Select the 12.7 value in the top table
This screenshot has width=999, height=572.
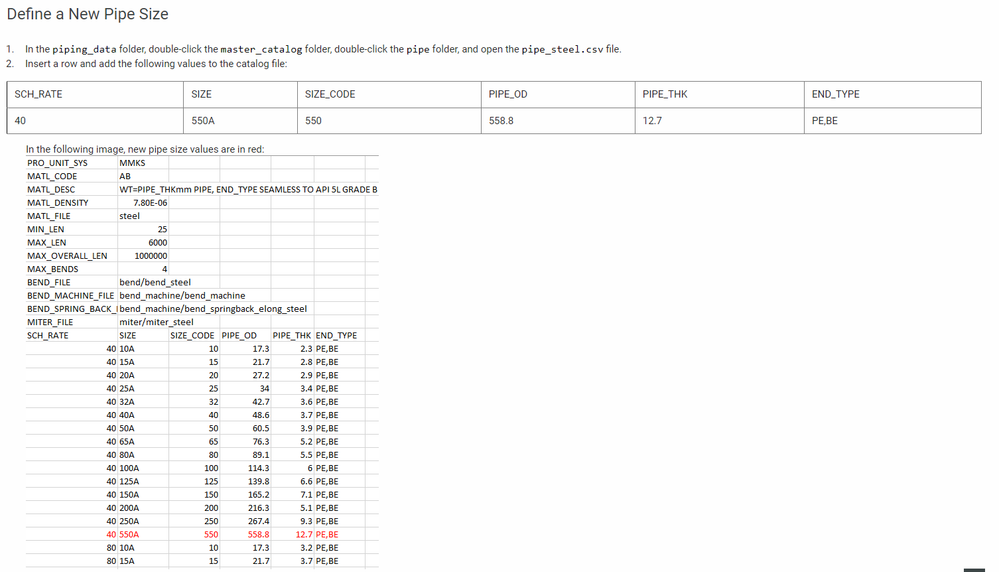pyautogui.click(x=652, y=120)
